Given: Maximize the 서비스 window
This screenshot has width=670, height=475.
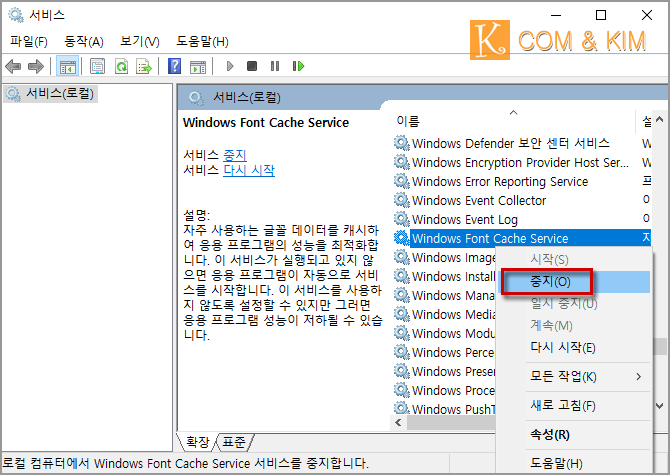Looking at the screenshot, I should [x=601, y=15].
